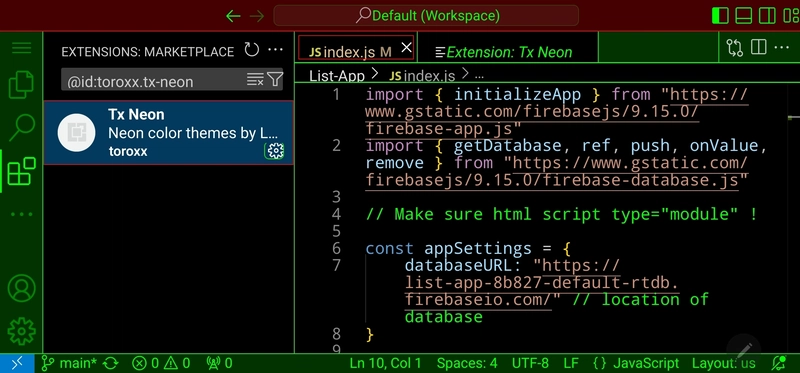Filter extensions with the funnel icon
Image resolution: width=800 pixels, height=373 pixels.
tap(275, 79)
